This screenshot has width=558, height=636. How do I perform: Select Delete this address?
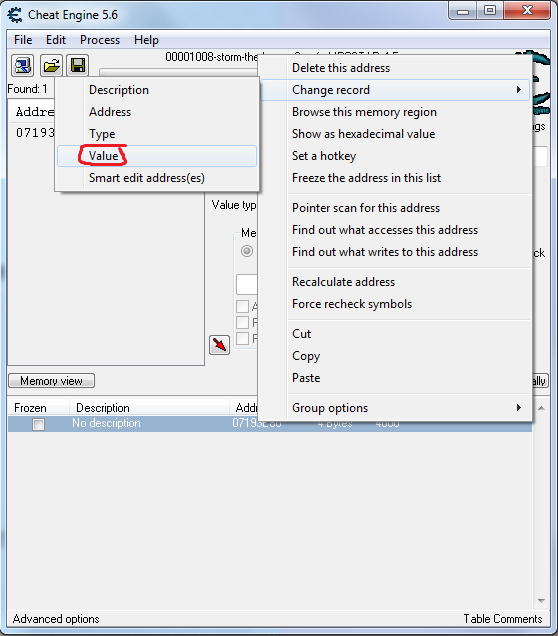(395, 68)
